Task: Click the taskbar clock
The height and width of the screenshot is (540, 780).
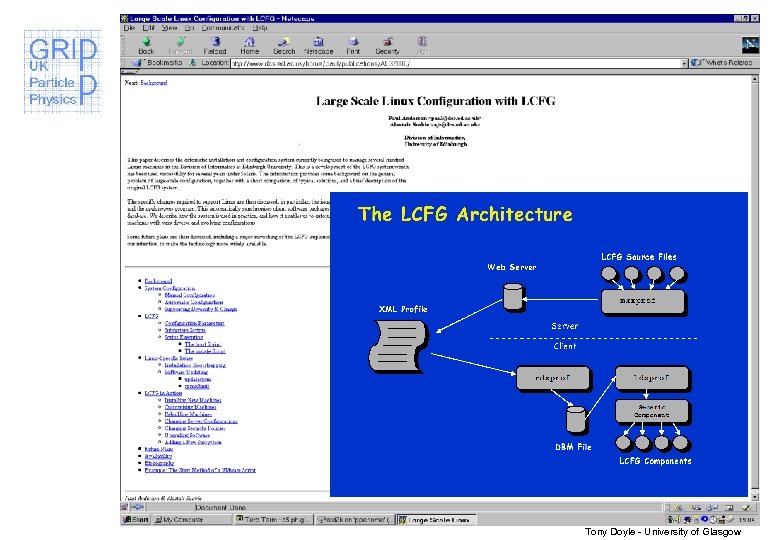Action: (x=746, y=520)
